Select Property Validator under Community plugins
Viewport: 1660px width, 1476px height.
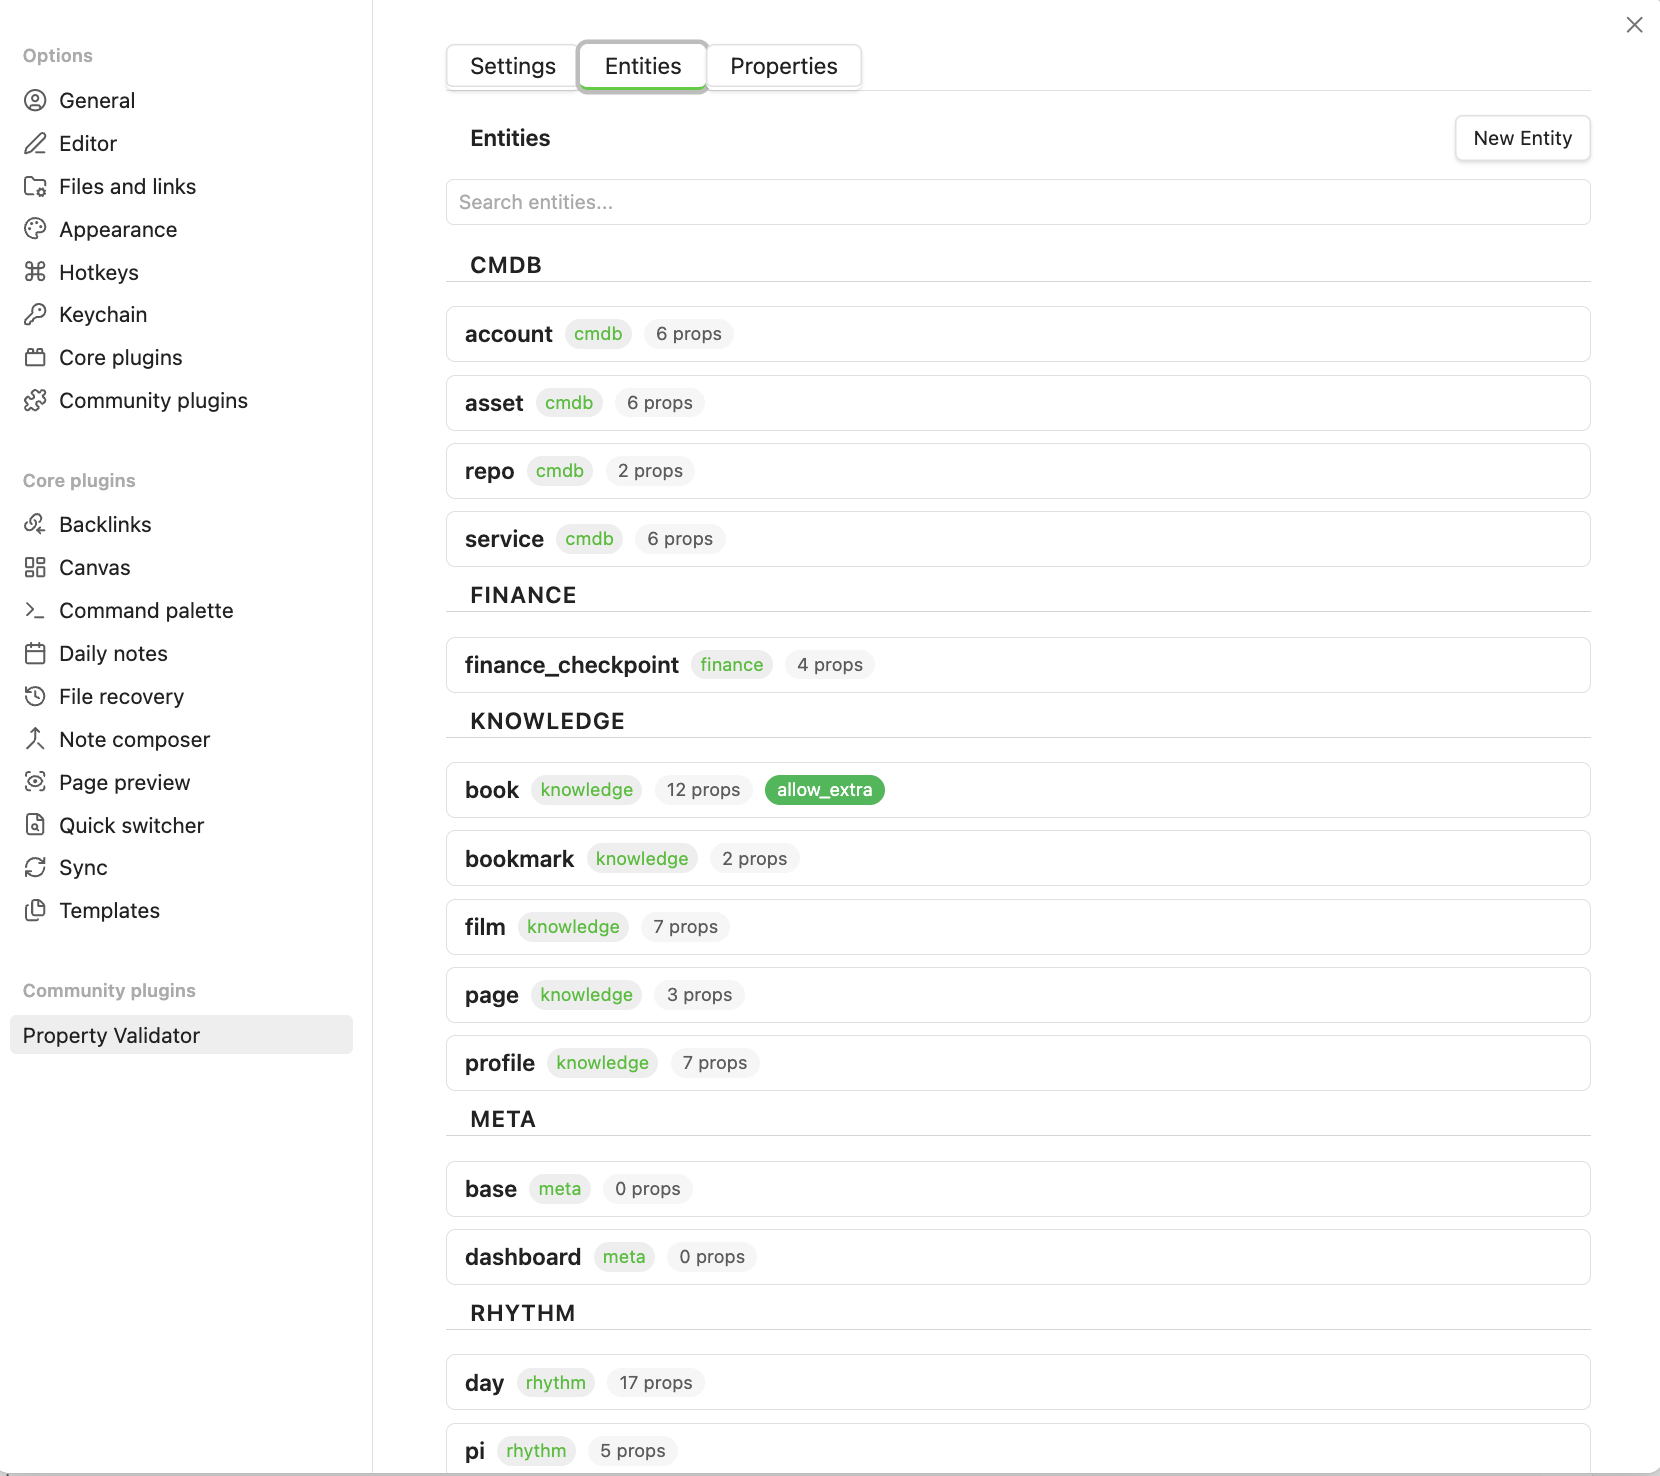click(111, 1035)
